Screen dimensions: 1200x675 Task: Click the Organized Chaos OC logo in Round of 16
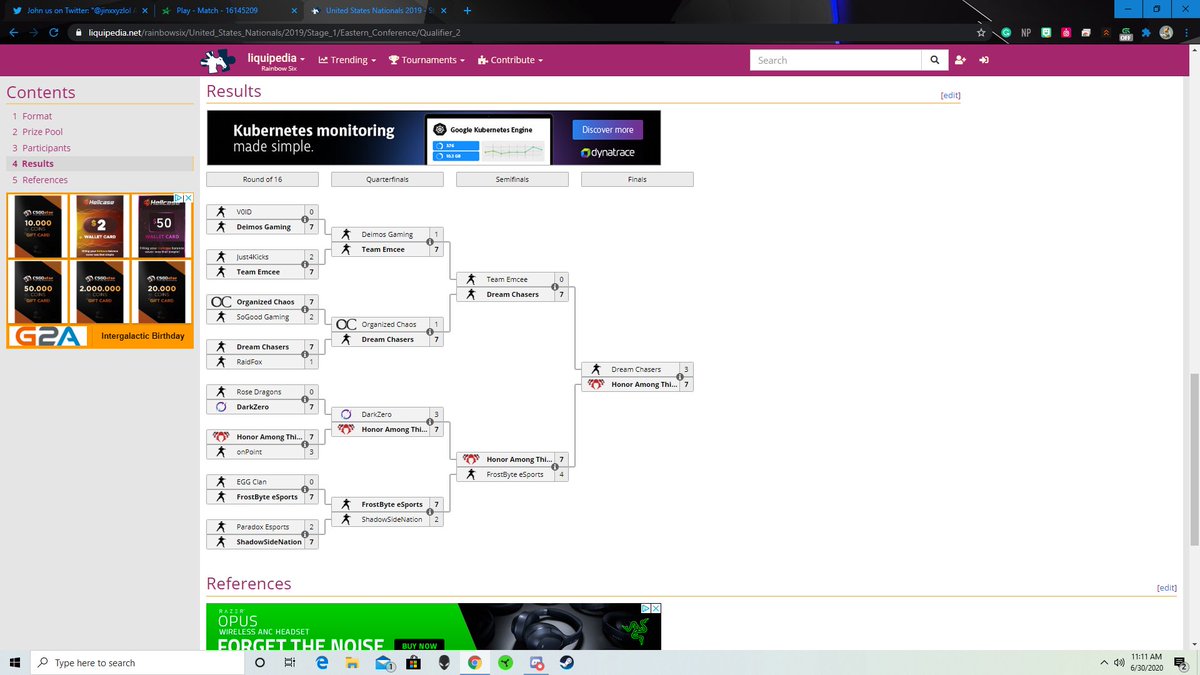221,302
